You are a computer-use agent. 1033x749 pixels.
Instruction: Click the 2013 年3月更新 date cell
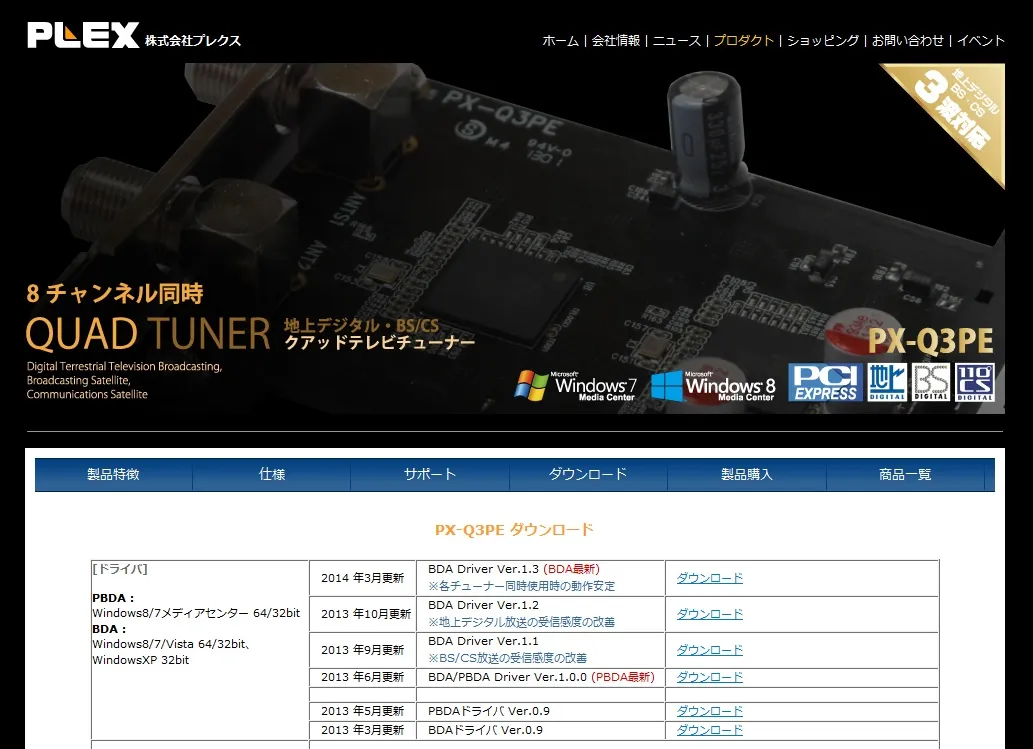tap(362, 730)
